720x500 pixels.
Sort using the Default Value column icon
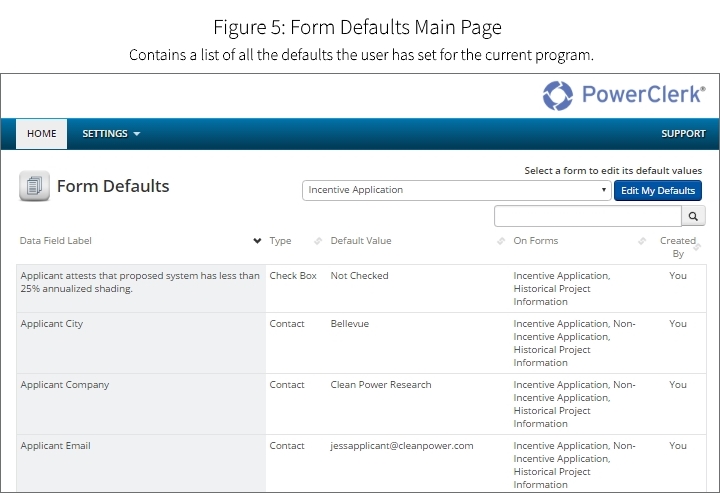501,241
